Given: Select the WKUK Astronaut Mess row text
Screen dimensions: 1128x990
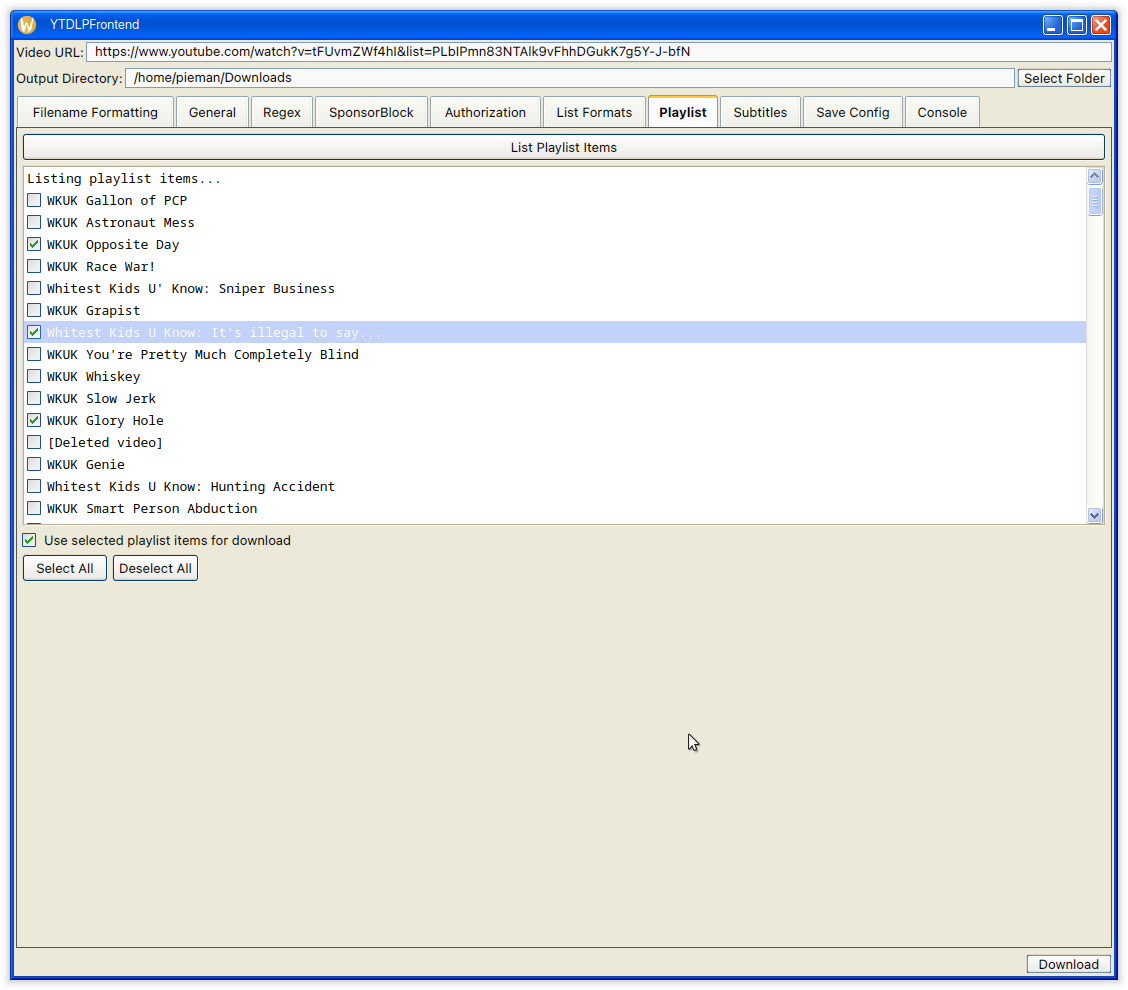Looking at the screenshot, I should click(x=121, y=222).
